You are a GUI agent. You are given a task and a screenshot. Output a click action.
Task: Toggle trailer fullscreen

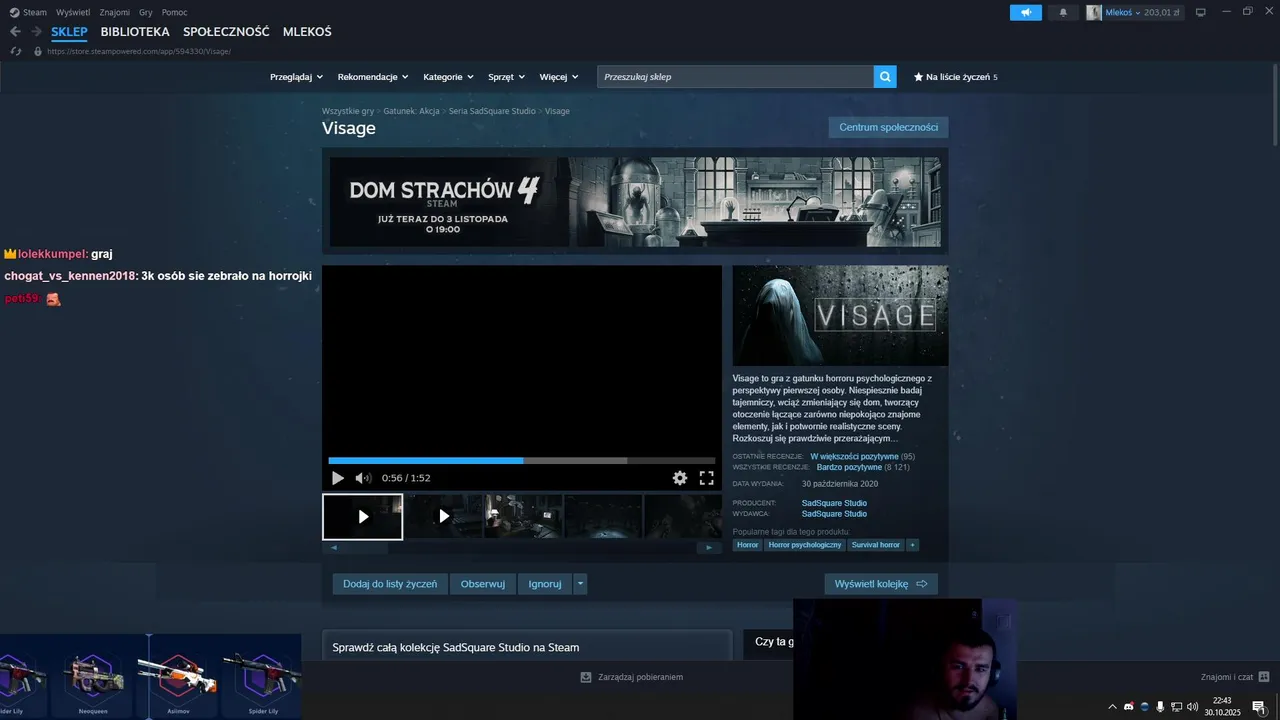point(706,478)
